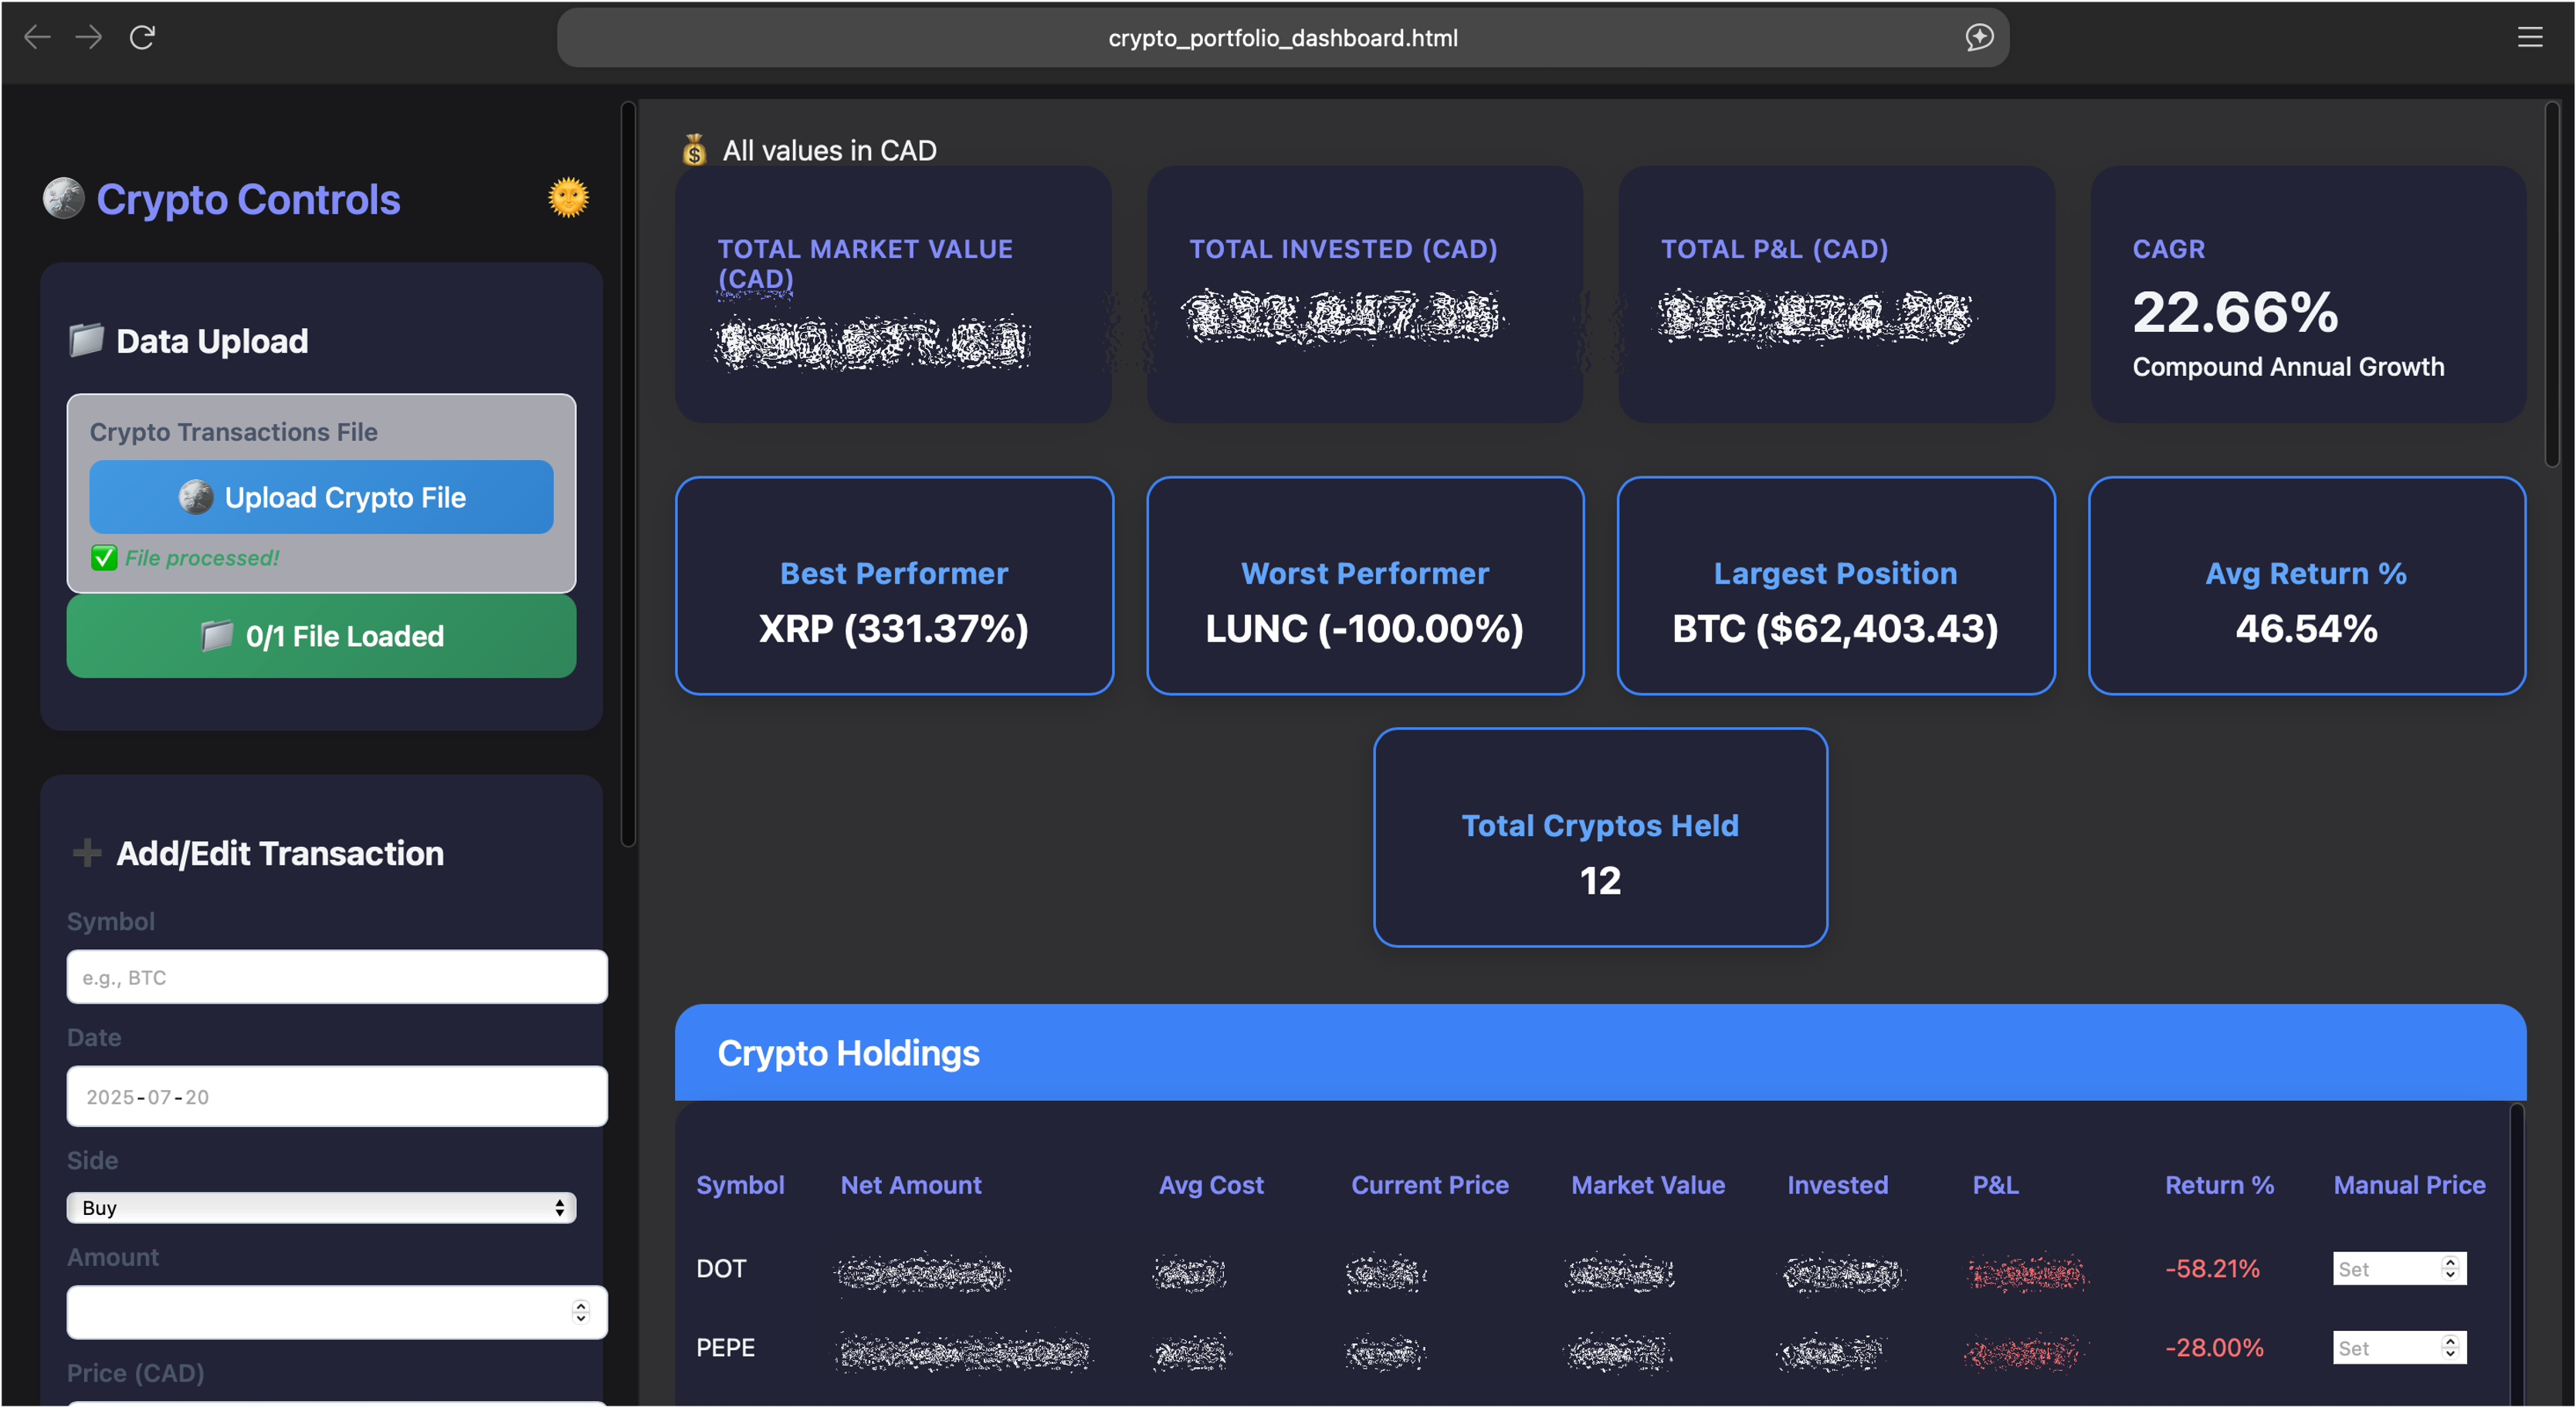Increment the Amount stepper arrows
2576x1408 pixels.
tap(580, 1312)
